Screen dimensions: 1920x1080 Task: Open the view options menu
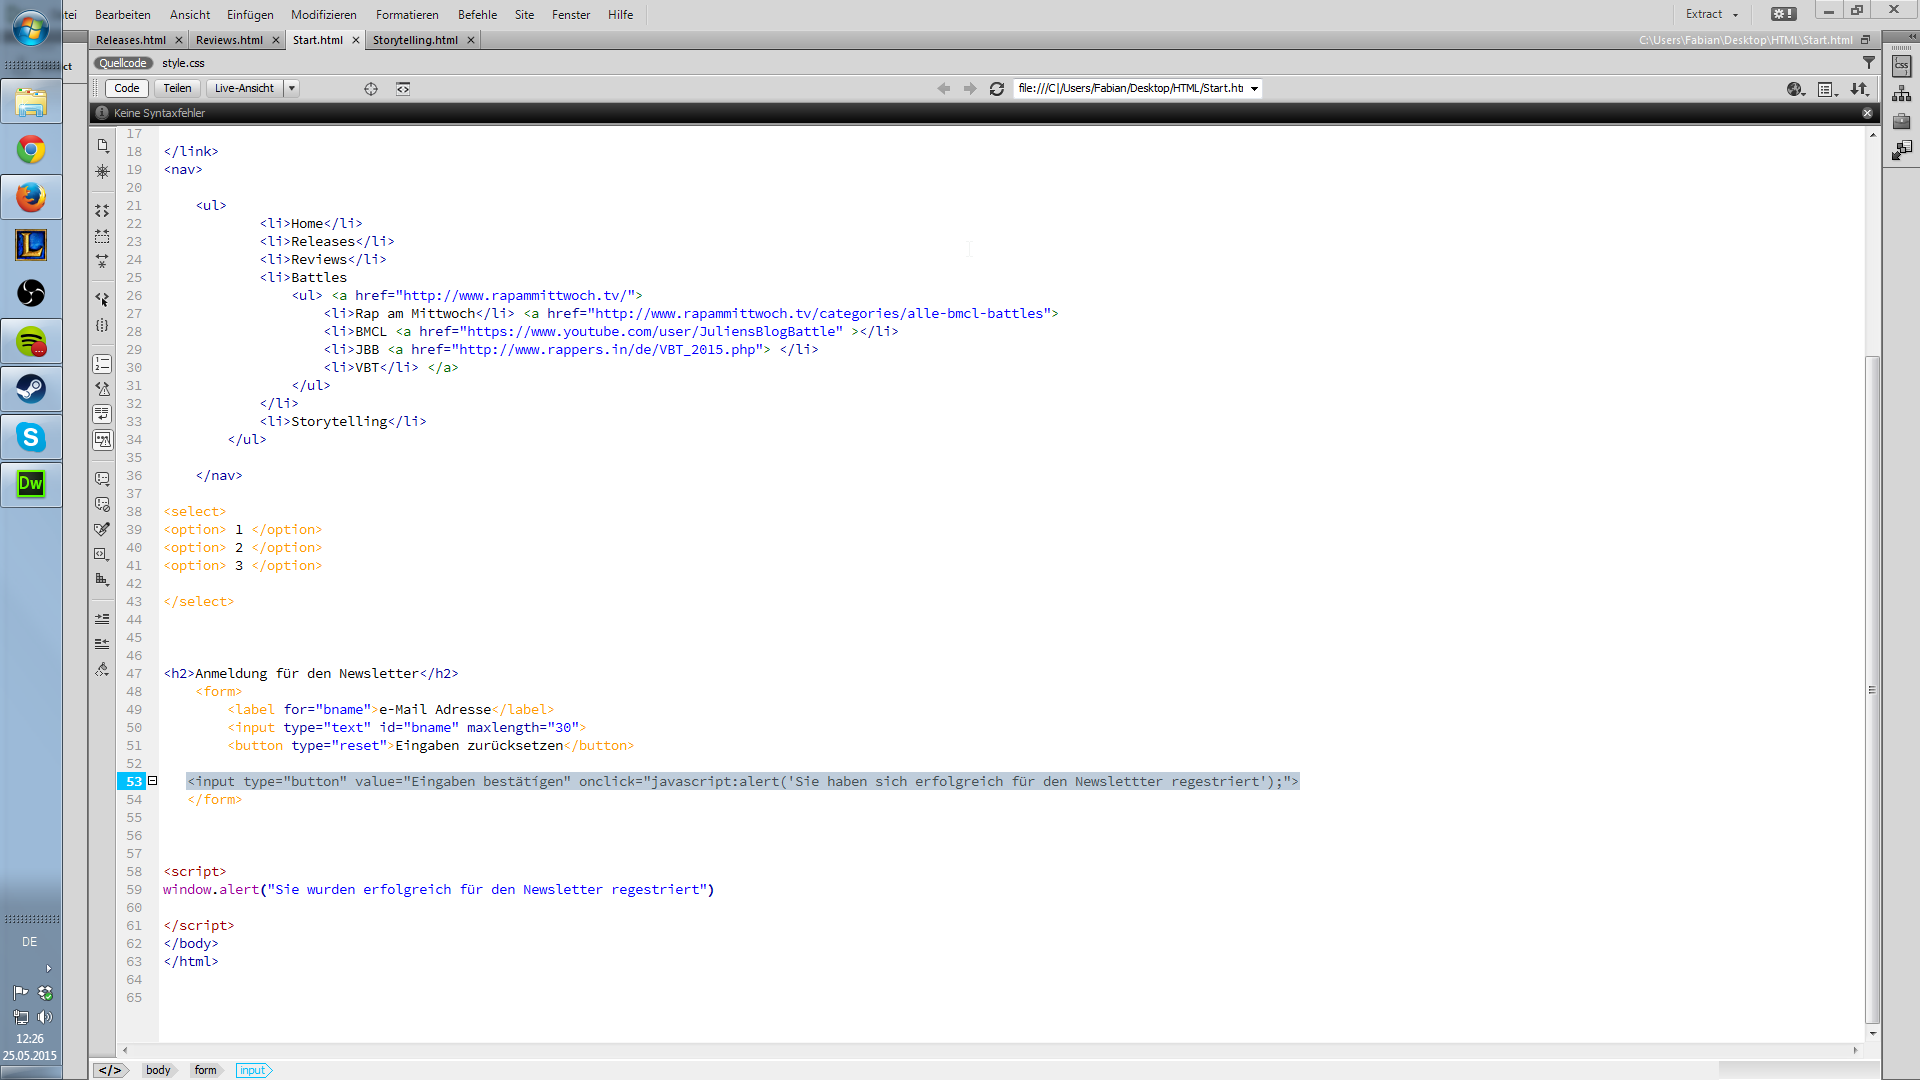pyautogui.click(x=1828, y=89)
